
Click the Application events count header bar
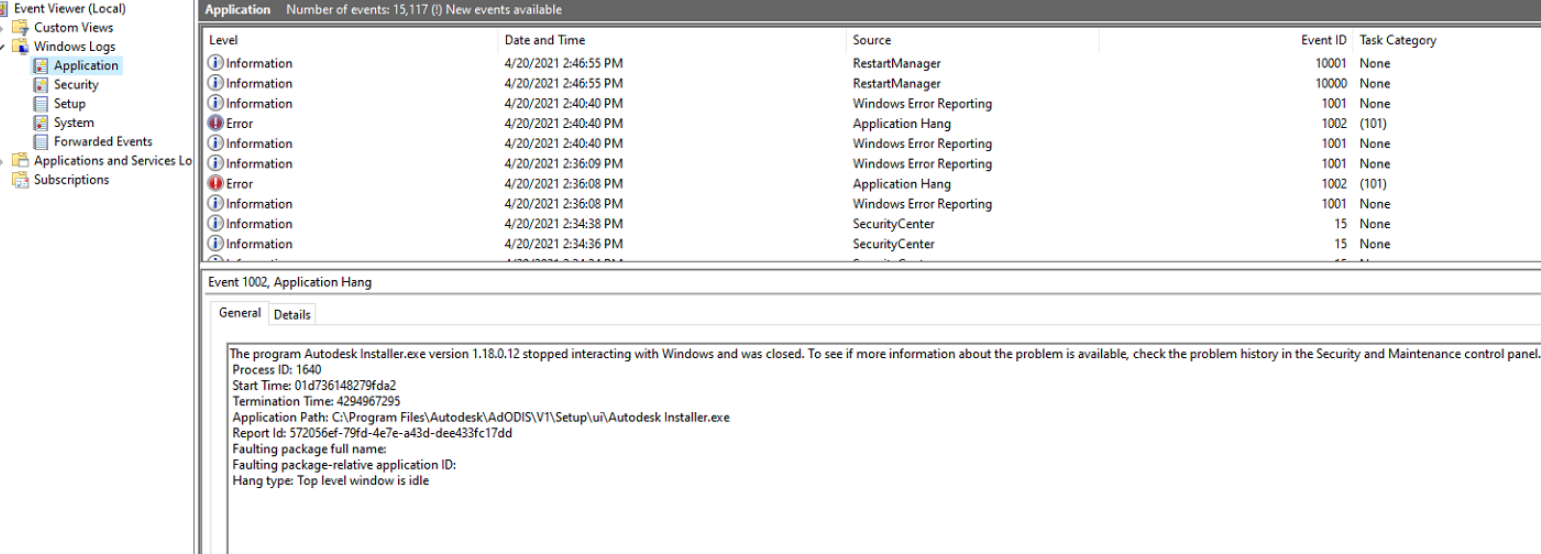pos(871,10)
